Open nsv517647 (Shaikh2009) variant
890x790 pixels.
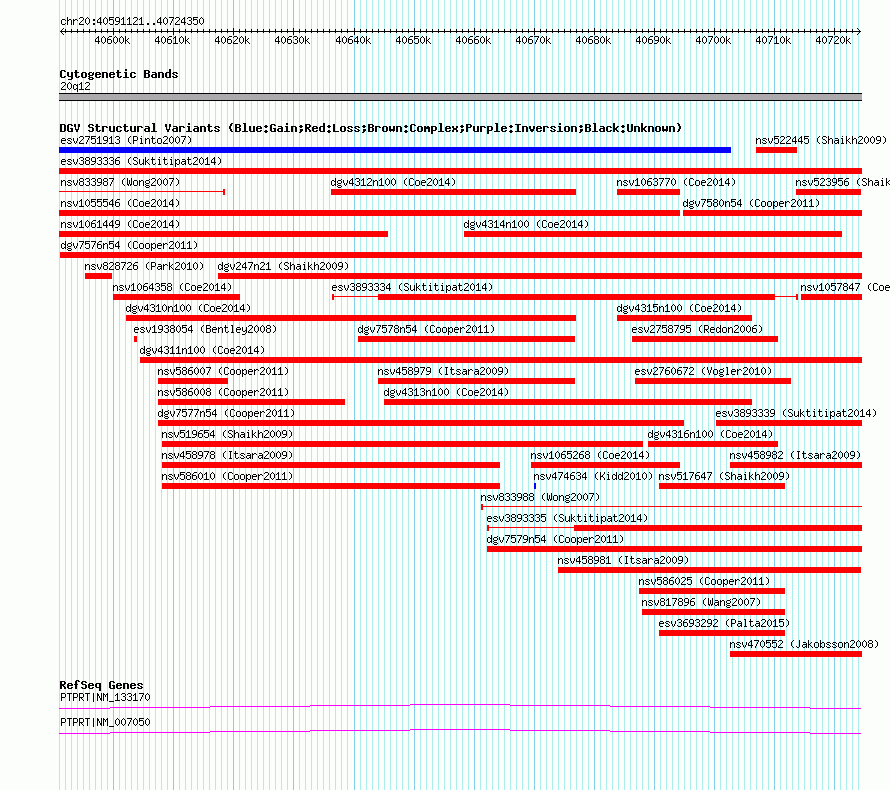[x=724, y=476]
